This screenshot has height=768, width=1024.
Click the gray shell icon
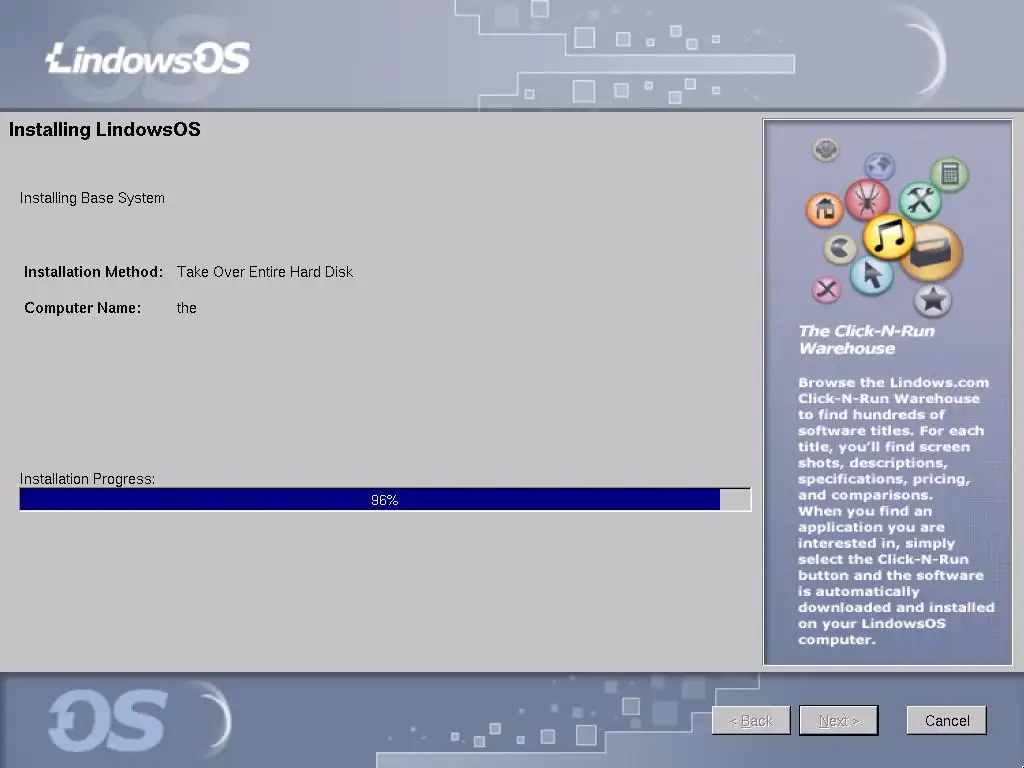pyautogui.click(x=826, y=150)
